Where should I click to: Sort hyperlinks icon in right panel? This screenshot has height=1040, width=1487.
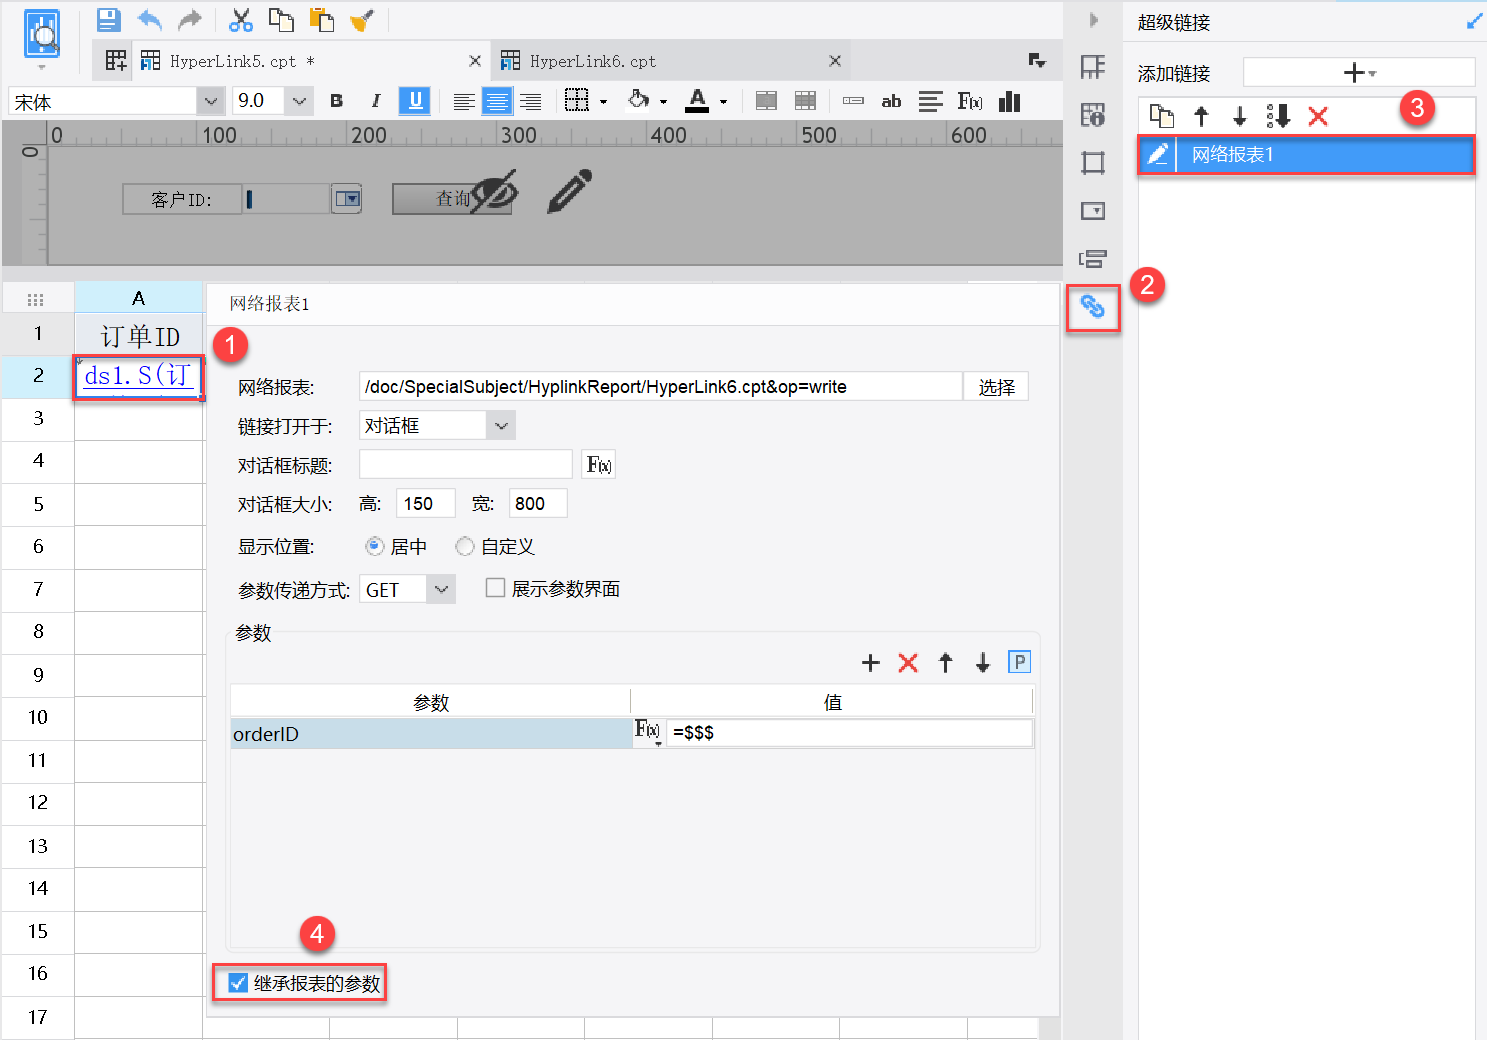[1278, 116]
